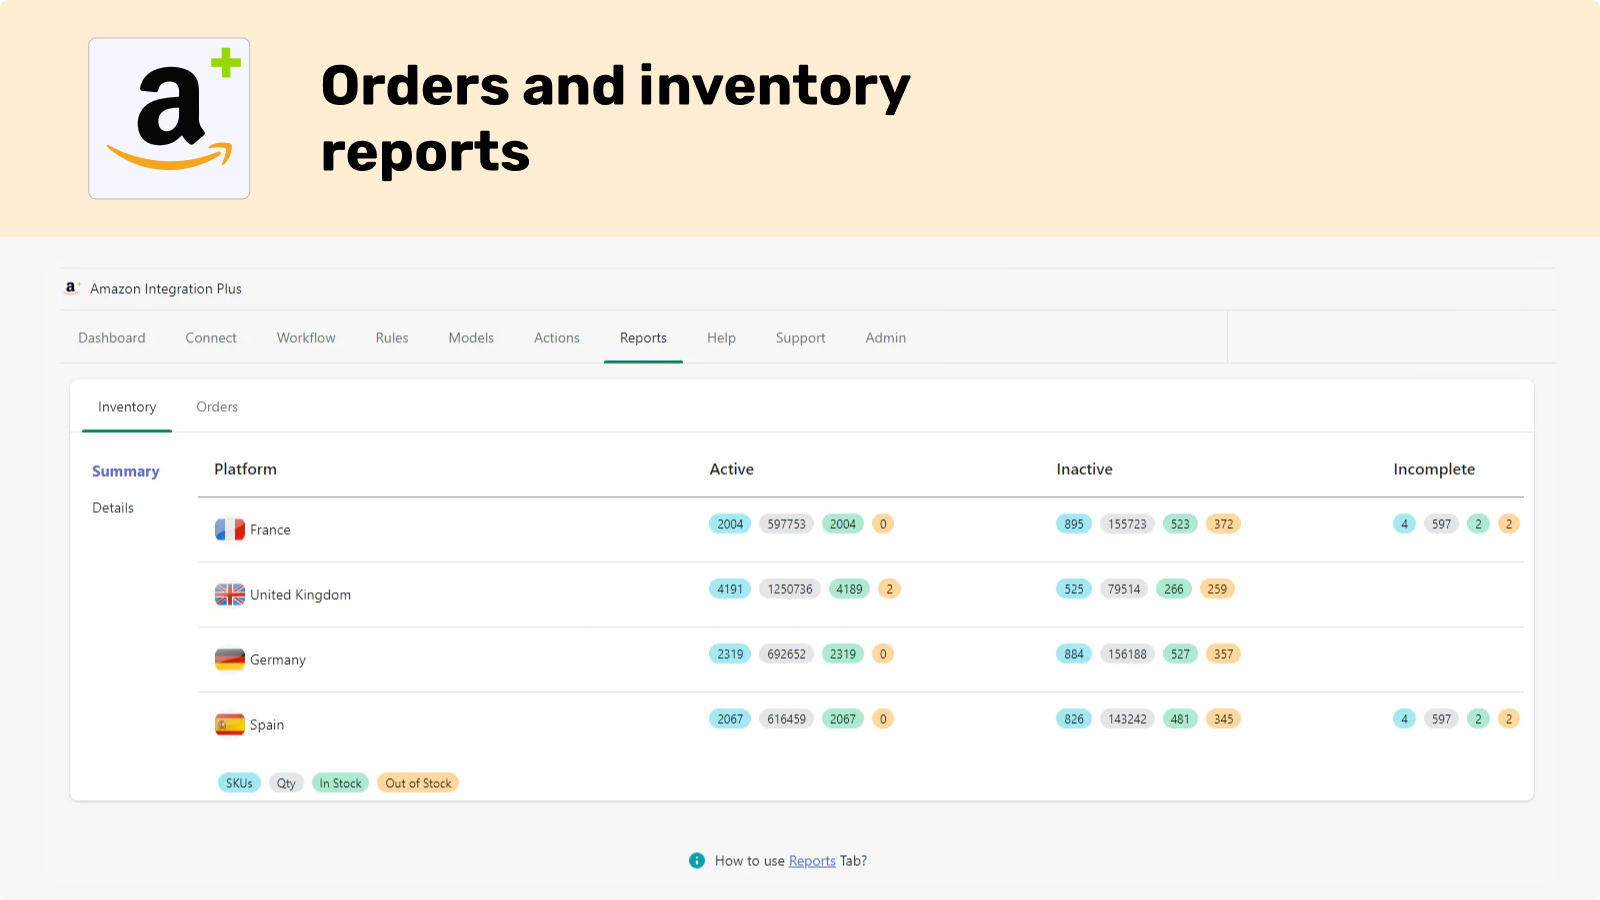Click Spain inactive out-of-stock badge 345
This screenshot has width=1600, height=900.
1223,719
